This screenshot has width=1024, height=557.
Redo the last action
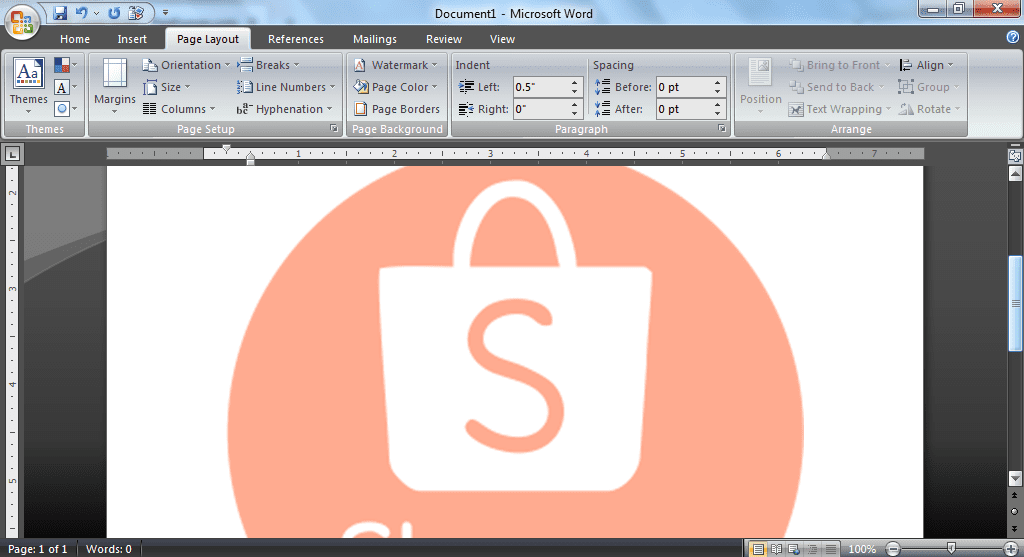[x=114, y=12]
